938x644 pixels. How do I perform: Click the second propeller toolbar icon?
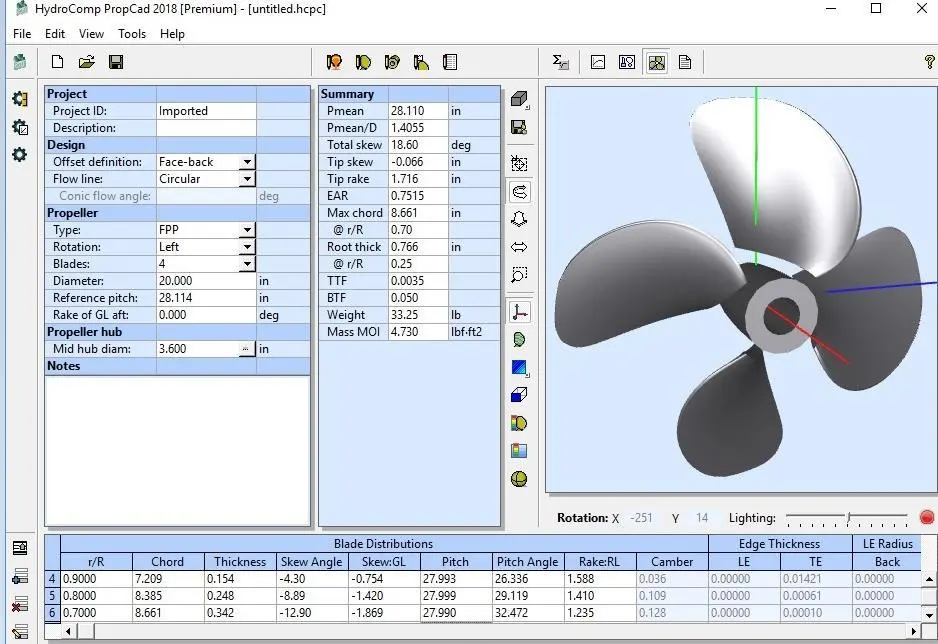(363, 62)
